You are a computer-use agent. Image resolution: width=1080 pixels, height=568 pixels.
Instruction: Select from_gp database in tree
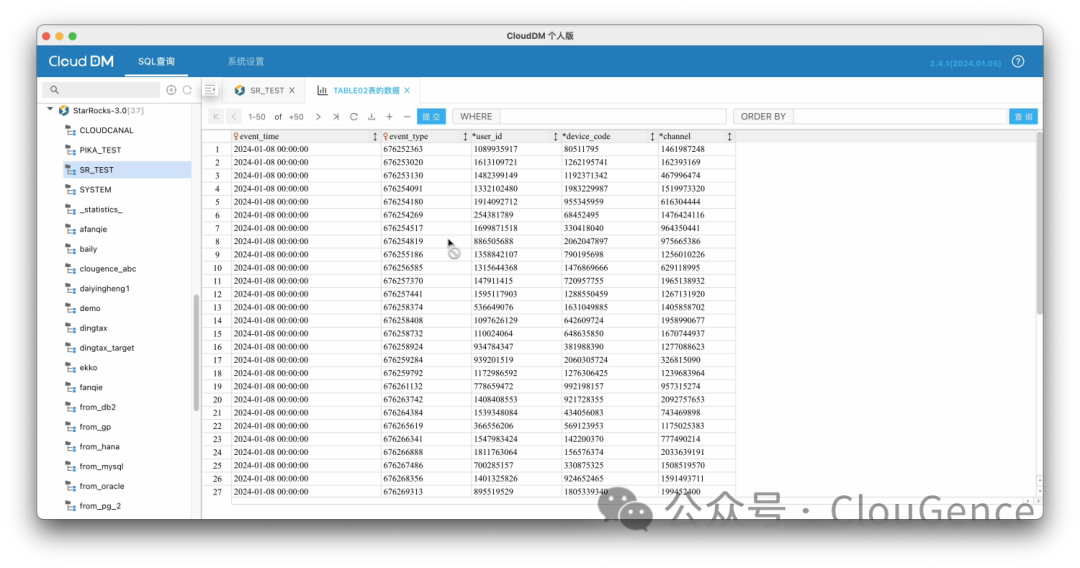(95, 427)
